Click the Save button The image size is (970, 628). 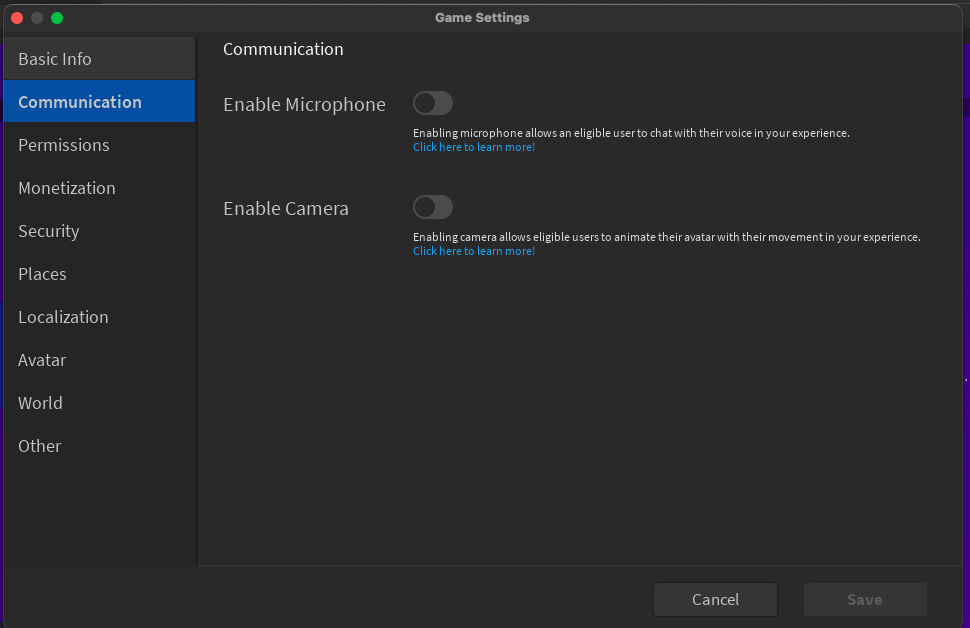point(864,599)
